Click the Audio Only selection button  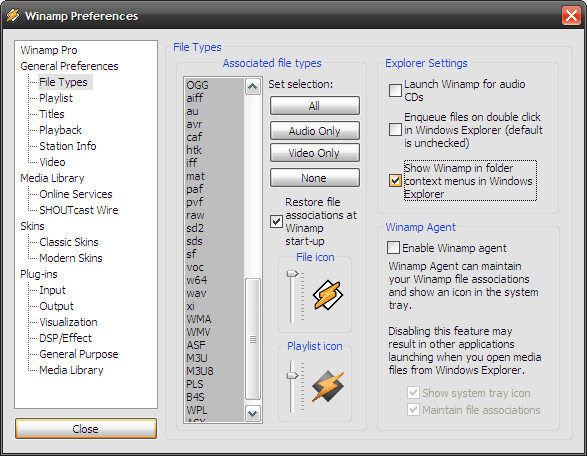click(314, 131)
